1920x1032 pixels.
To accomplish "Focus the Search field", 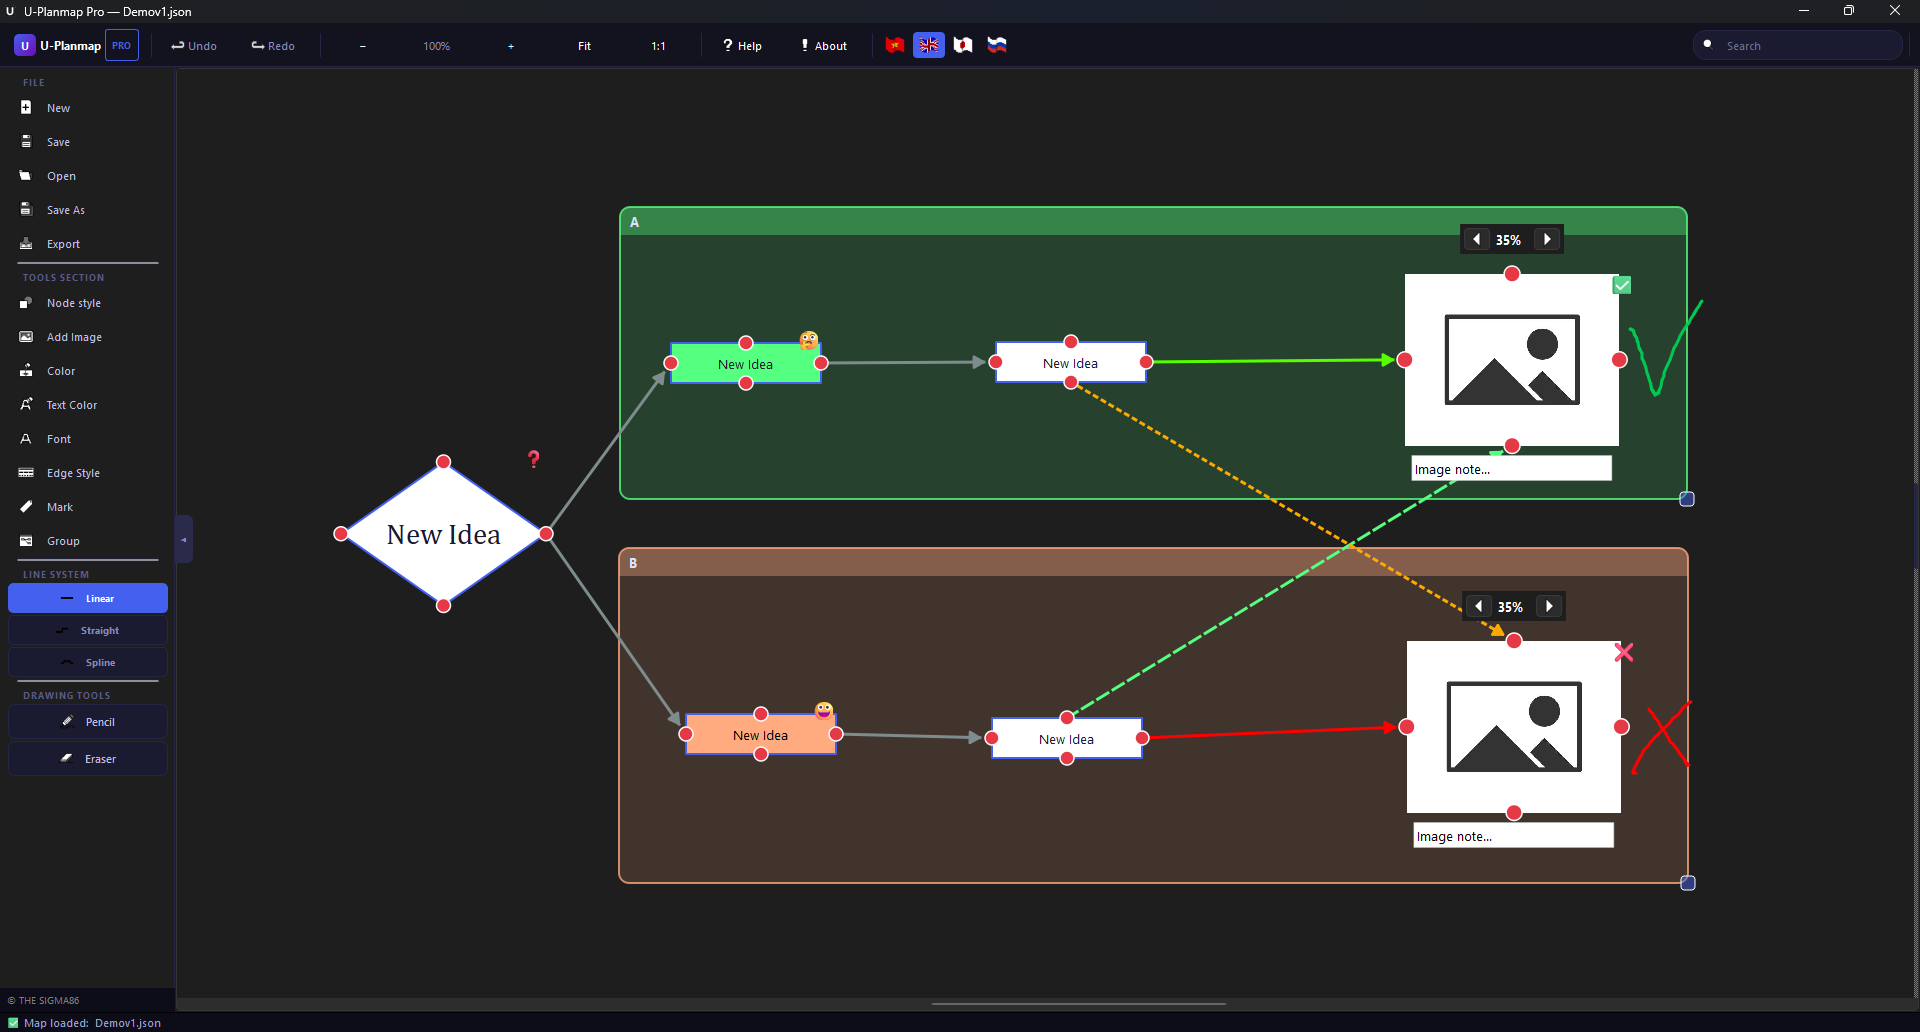I will pyautogui.click(x=1798, y=45).
